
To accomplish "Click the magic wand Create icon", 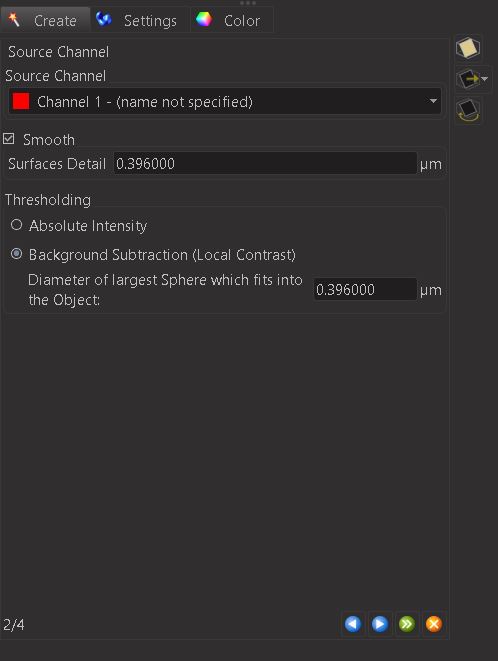I will click(14, 20).
